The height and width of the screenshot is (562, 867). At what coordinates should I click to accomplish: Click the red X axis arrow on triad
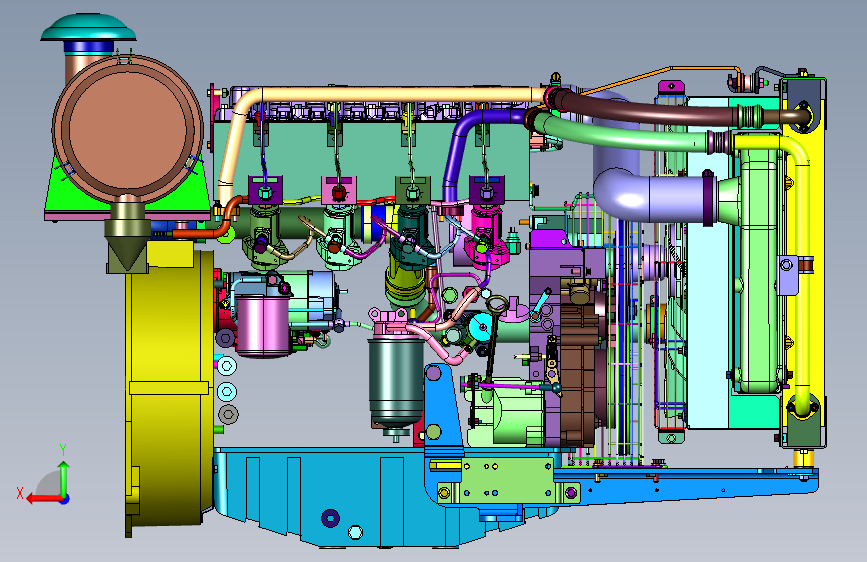coord(43,499)
